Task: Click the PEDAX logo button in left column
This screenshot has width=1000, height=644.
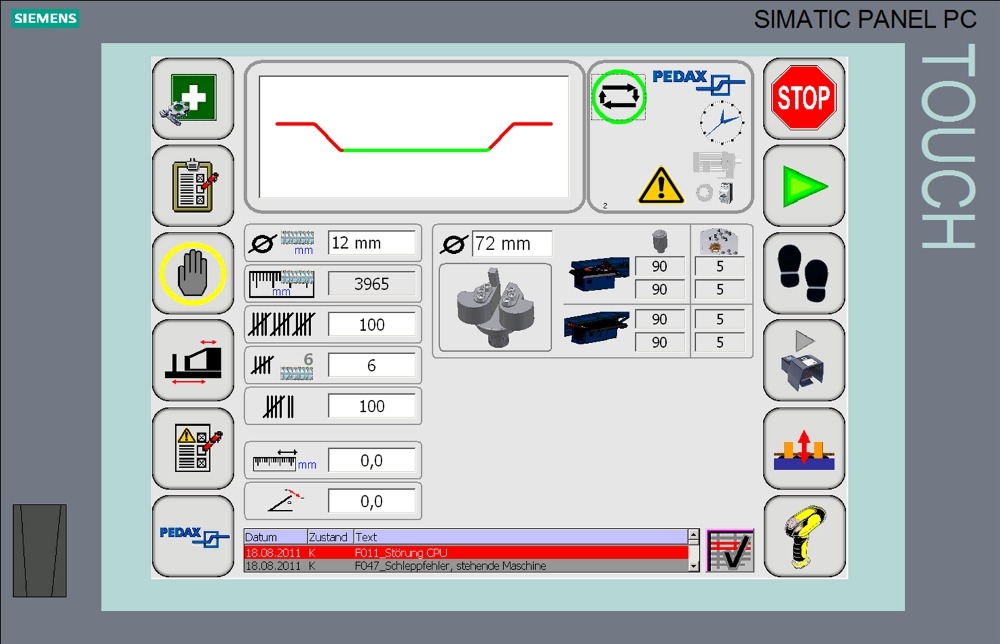Action: [x=193, y=536]
